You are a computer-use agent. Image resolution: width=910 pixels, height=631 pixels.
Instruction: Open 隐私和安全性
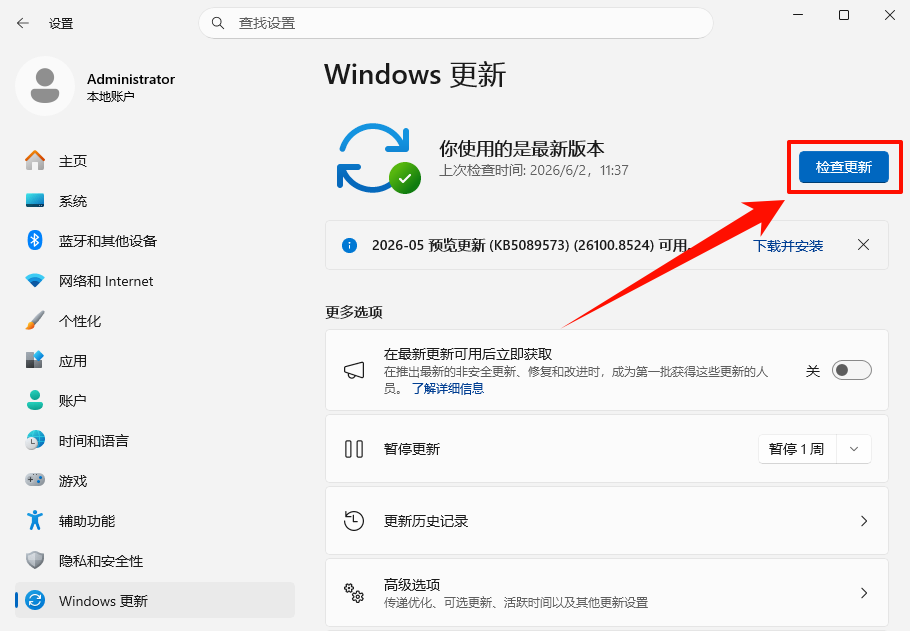(x=155, y=560)
